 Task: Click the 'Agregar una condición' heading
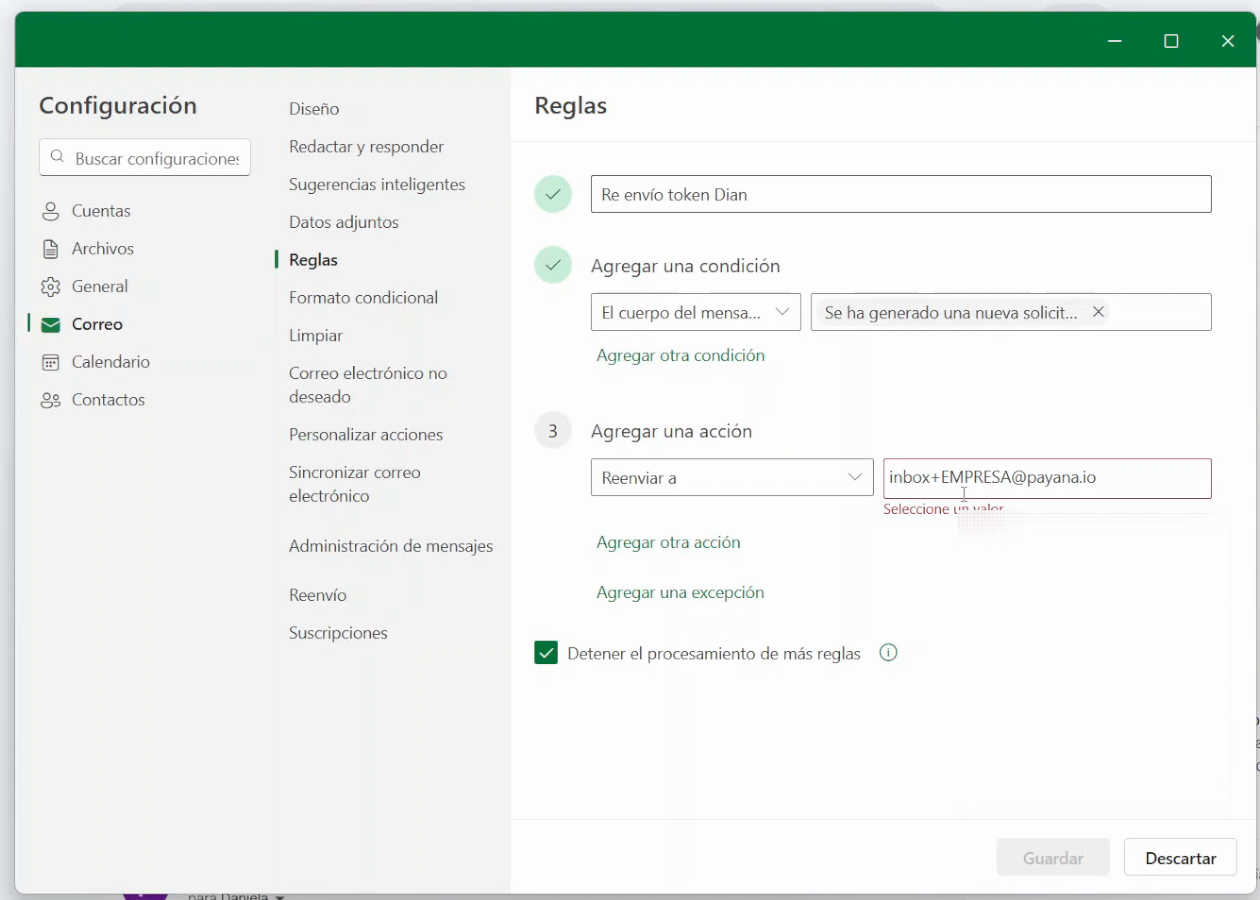coord(685,267)
